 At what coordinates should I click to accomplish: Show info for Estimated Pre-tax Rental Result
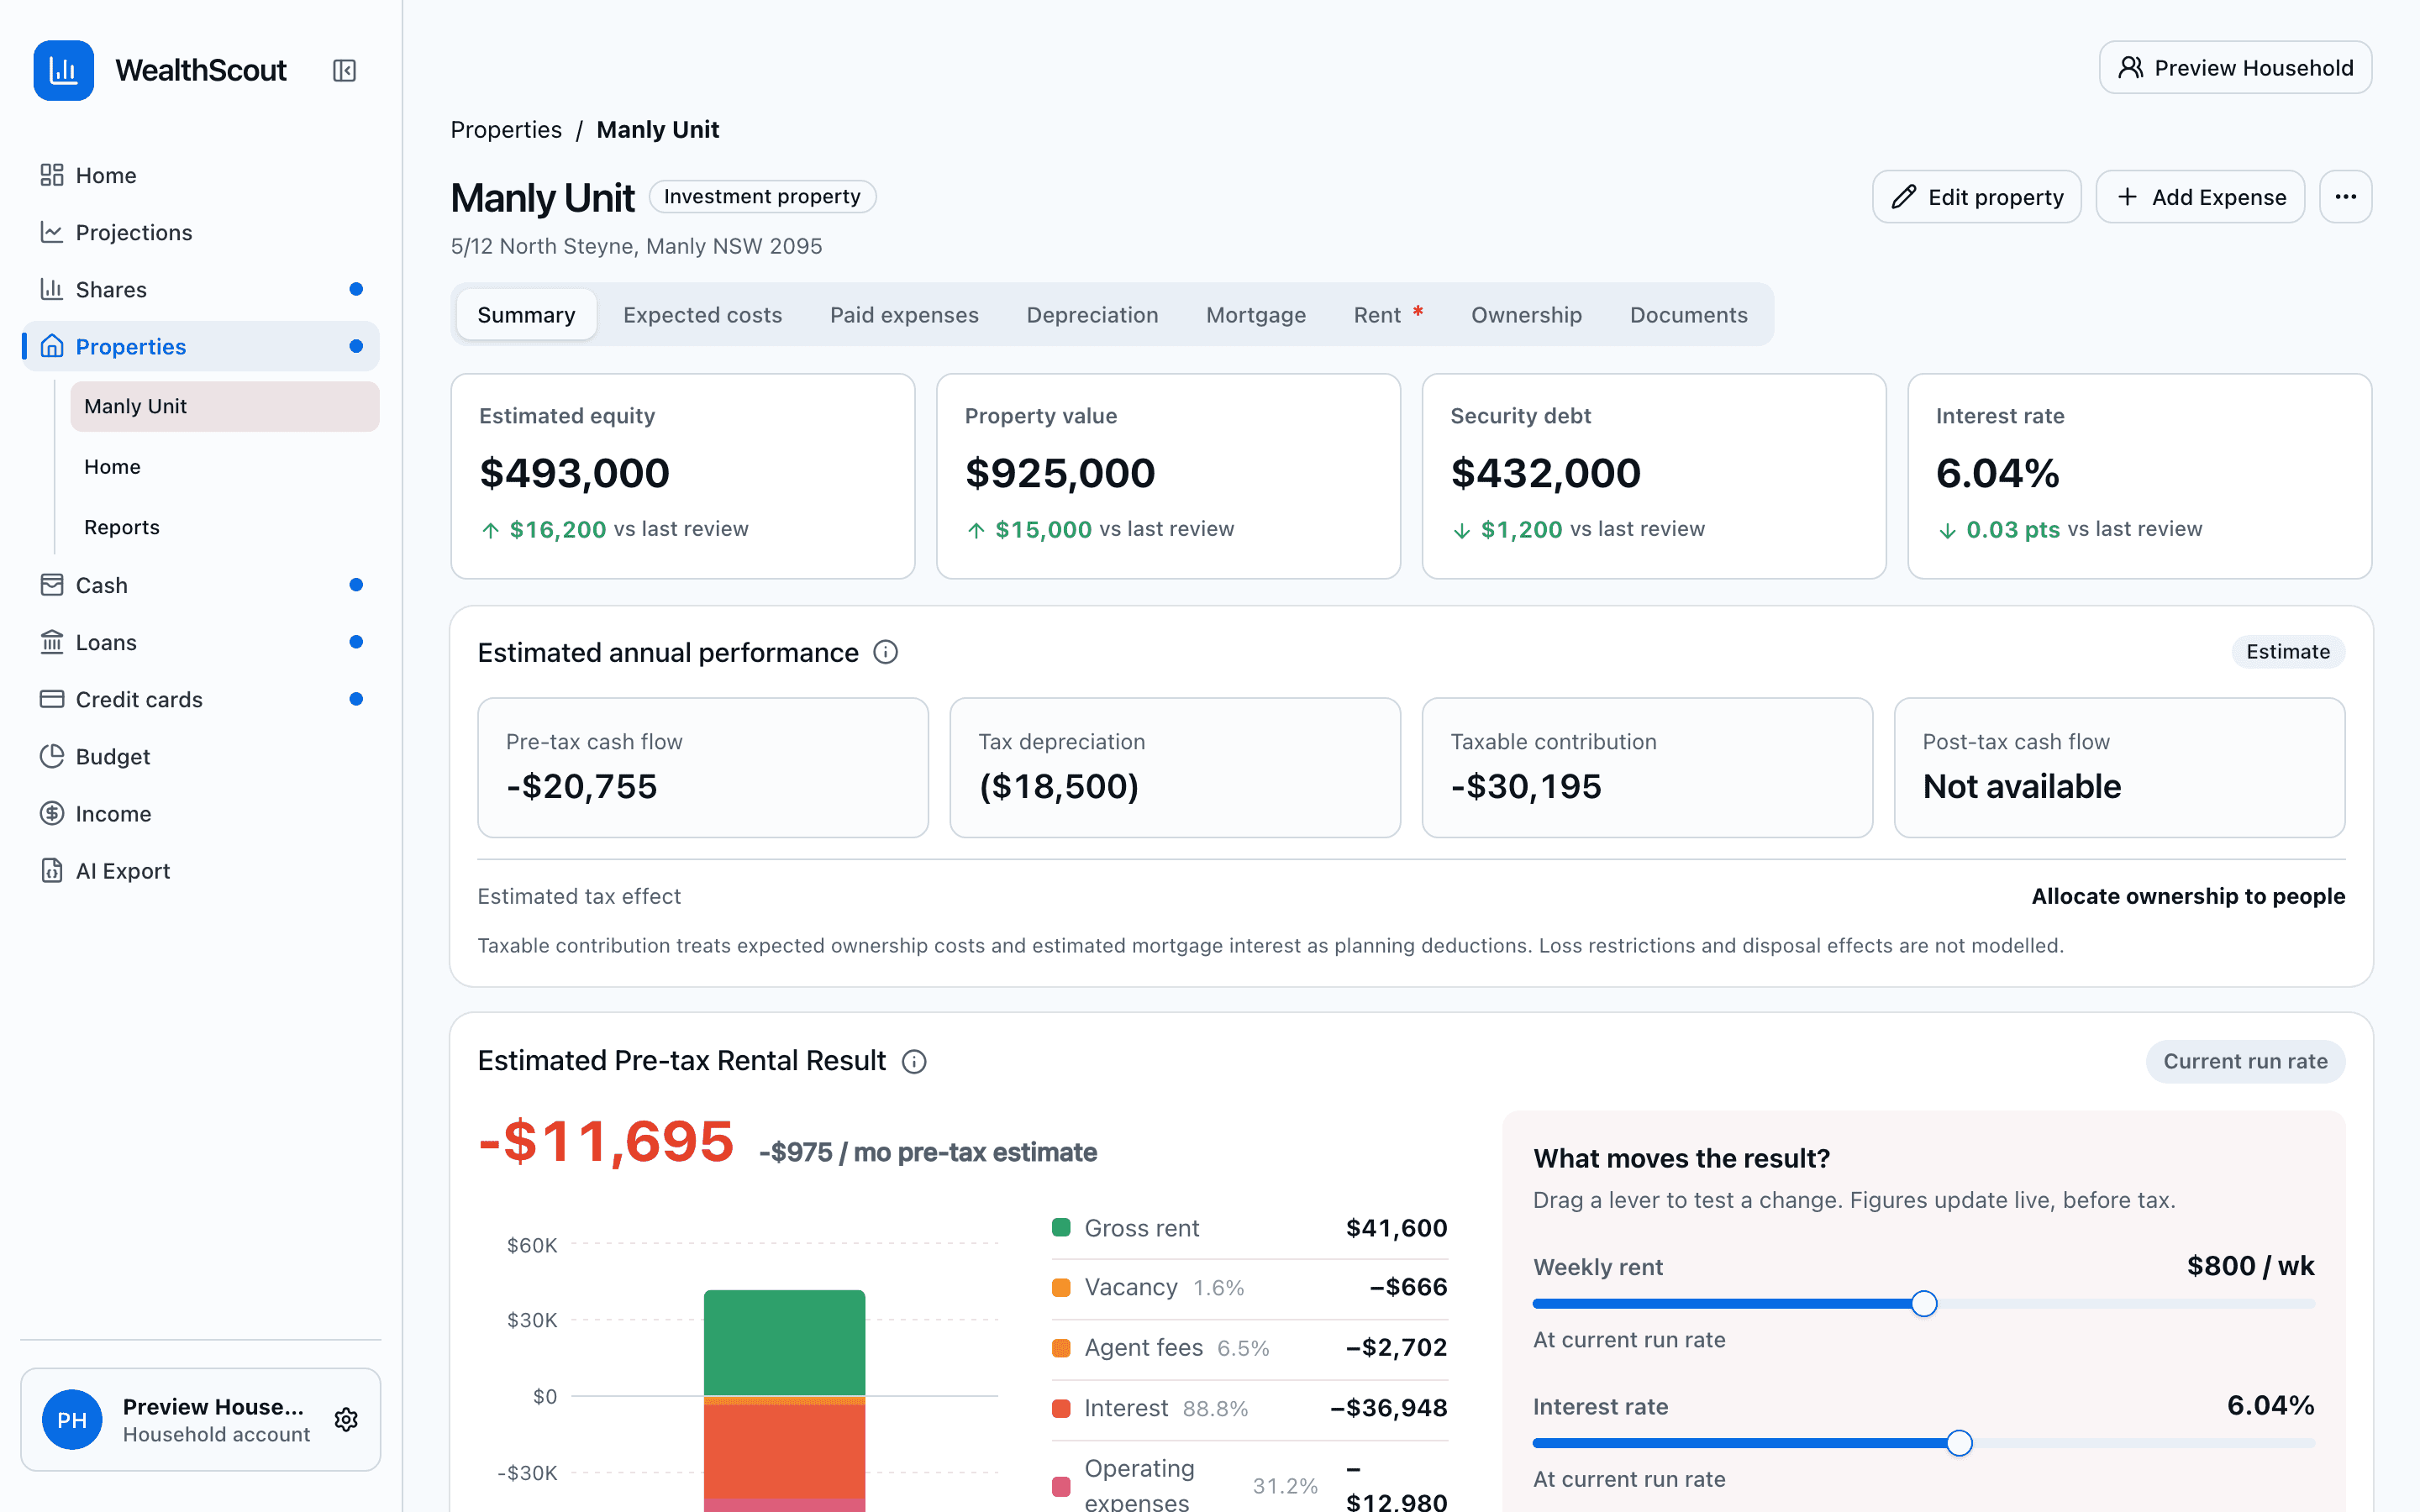(914, 1061)
